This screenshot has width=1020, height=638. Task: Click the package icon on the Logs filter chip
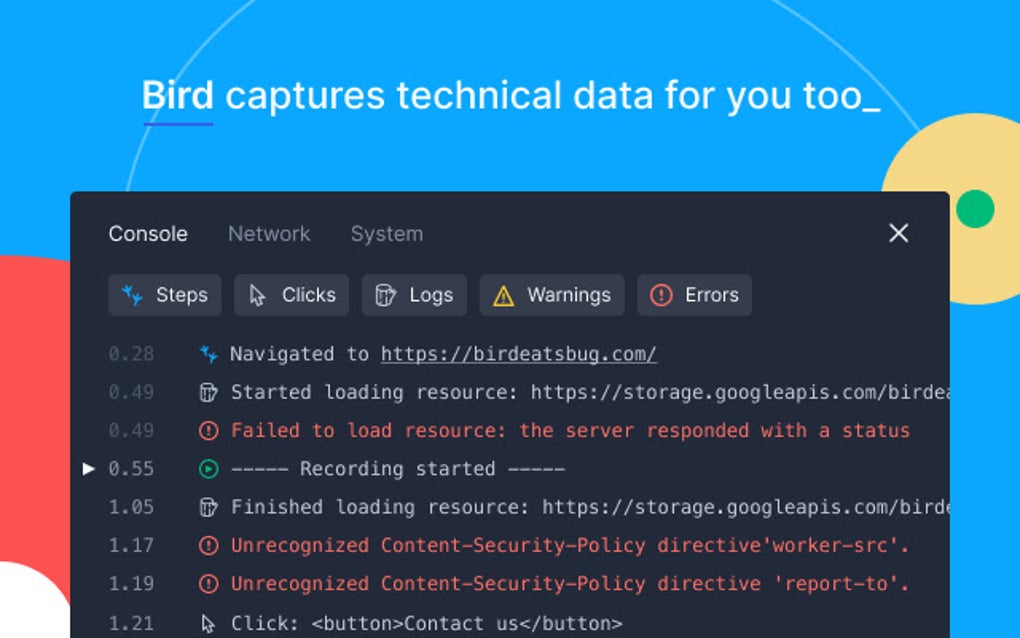pos(383,295)
